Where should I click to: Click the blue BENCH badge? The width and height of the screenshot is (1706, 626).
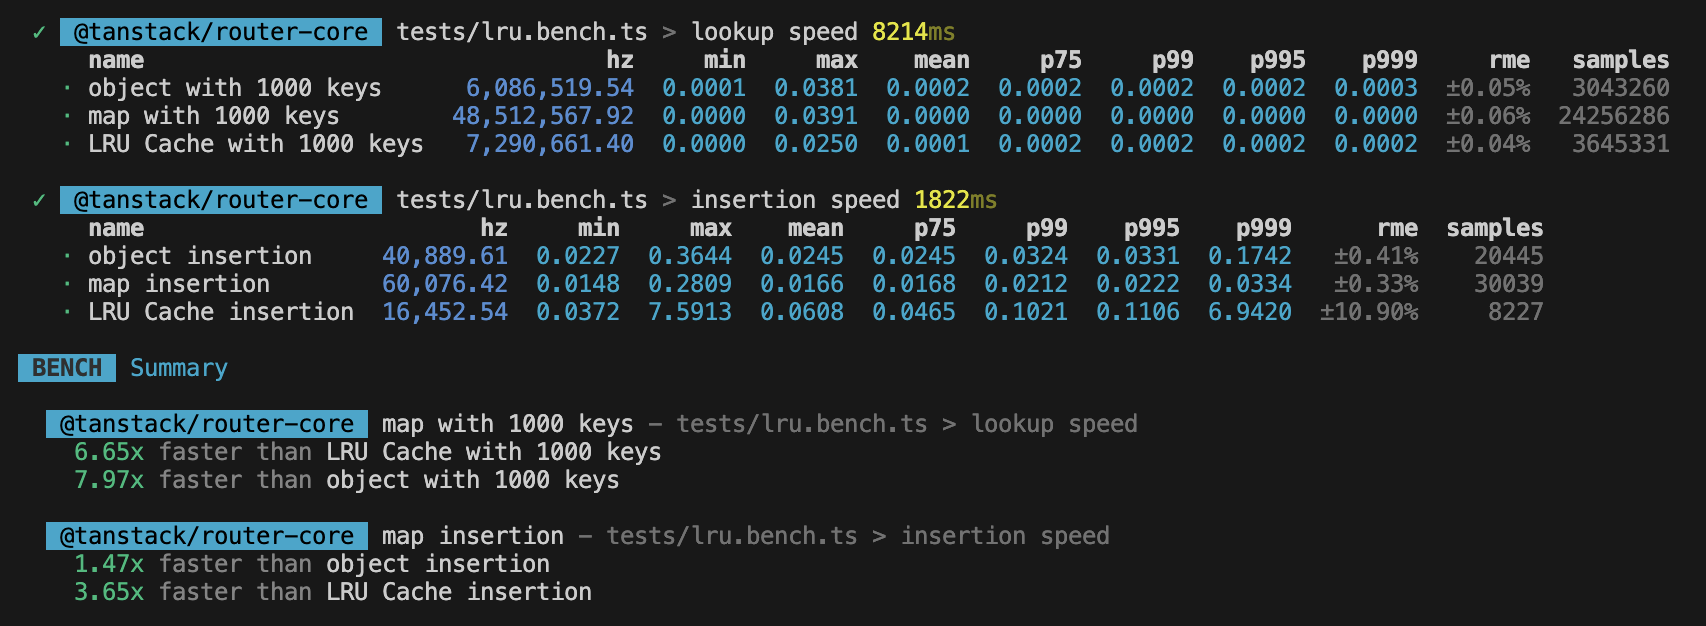[67, 368]
